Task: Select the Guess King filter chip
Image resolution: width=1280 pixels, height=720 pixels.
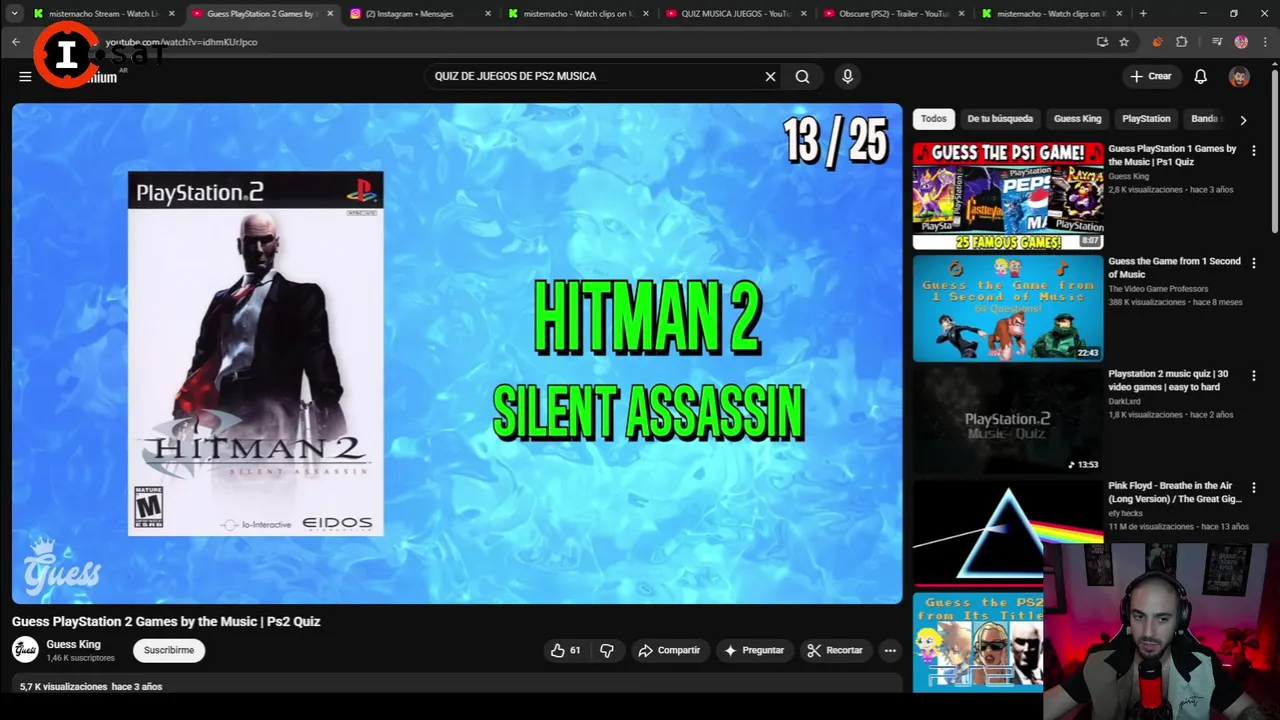Action: (x=1077, y=118)
